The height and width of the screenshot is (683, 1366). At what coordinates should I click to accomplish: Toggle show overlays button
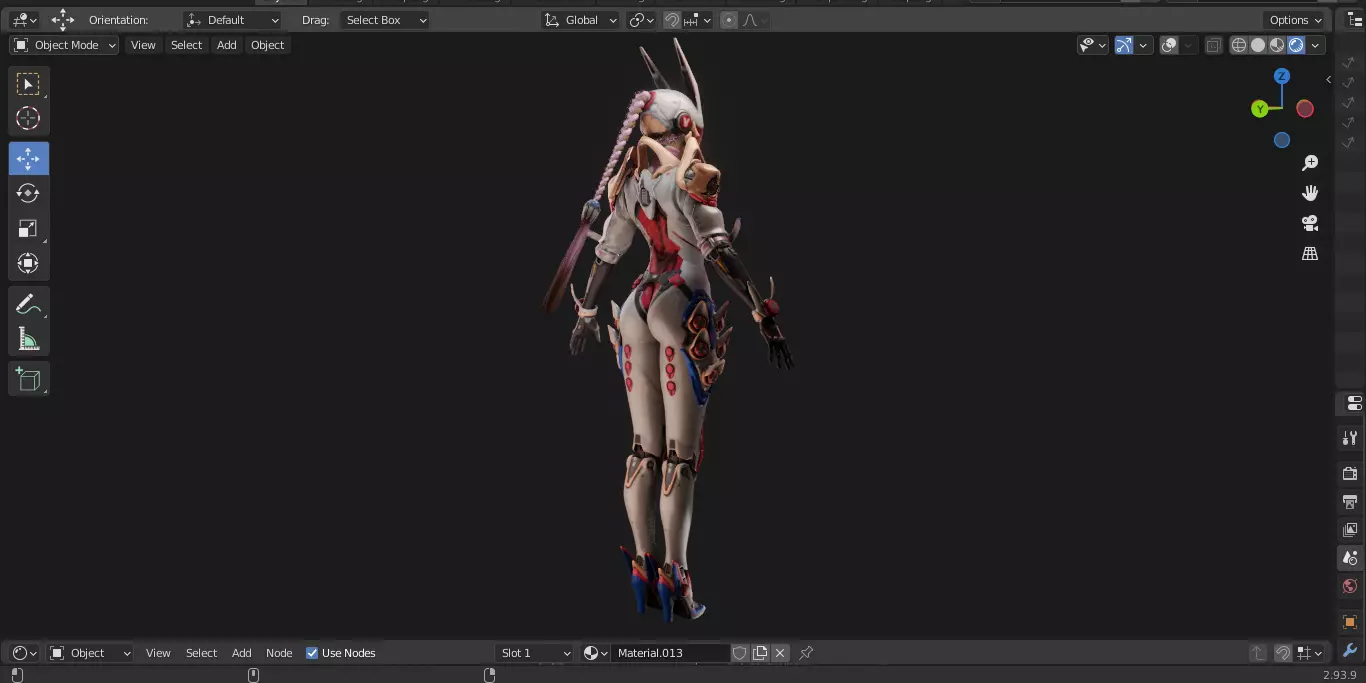point(1169,45)
